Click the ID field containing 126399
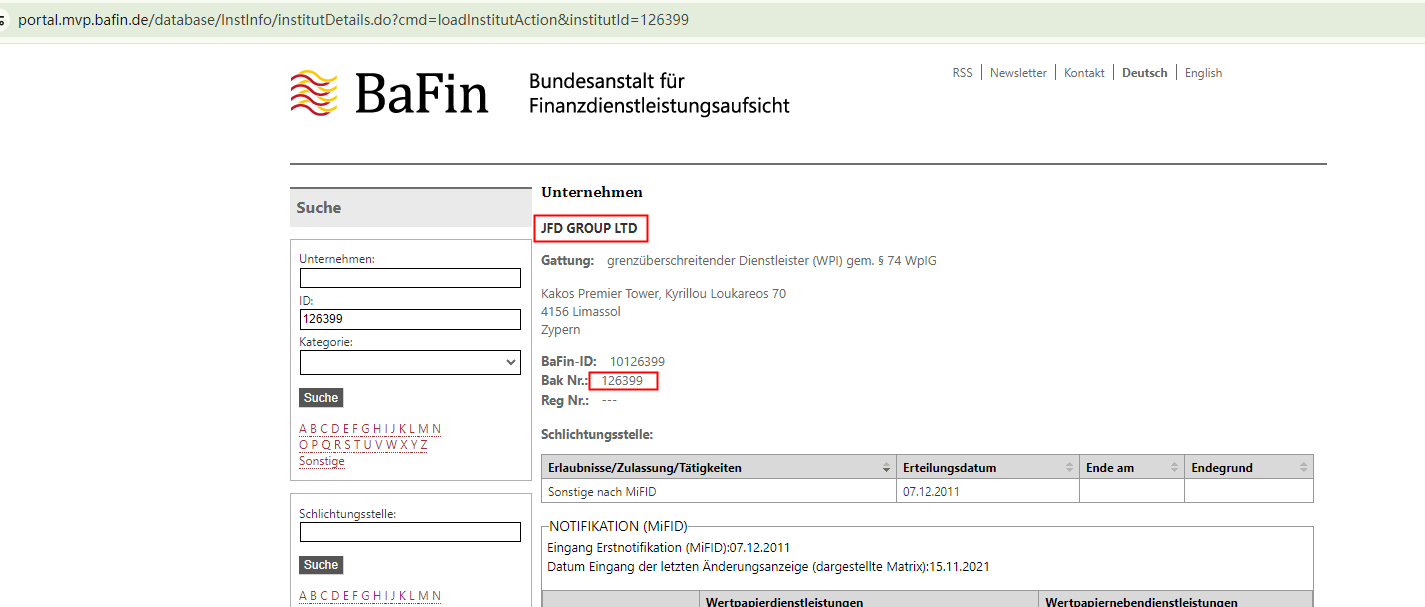Screen dimensions: 1425x607 point(410,319)
